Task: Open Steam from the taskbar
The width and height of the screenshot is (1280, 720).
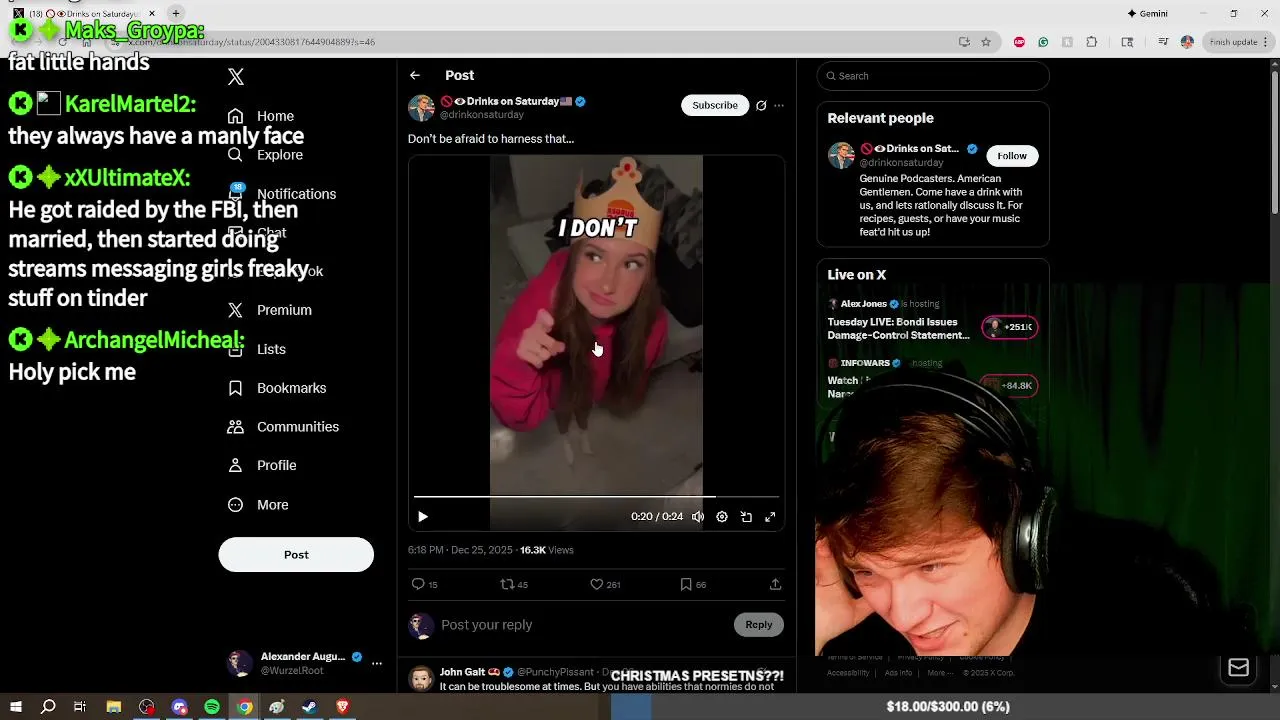Action: 310,707
